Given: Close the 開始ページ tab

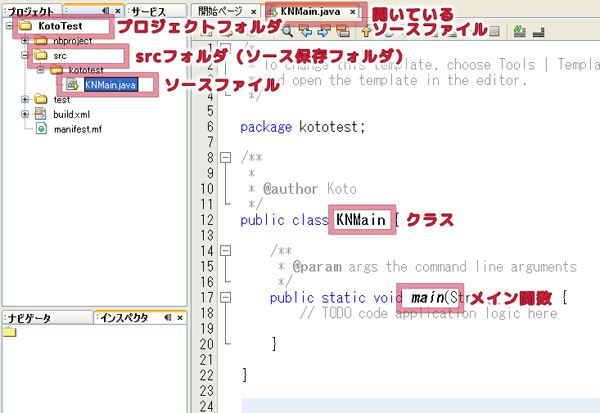Looking at the screenshot, I should pos(253,12).
